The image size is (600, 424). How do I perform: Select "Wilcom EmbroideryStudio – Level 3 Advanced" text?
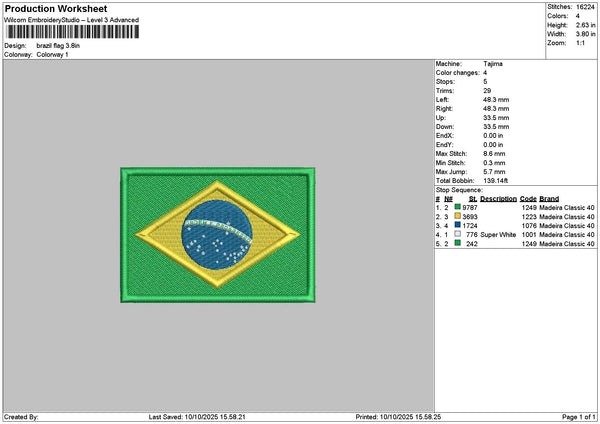pos(72,20)
